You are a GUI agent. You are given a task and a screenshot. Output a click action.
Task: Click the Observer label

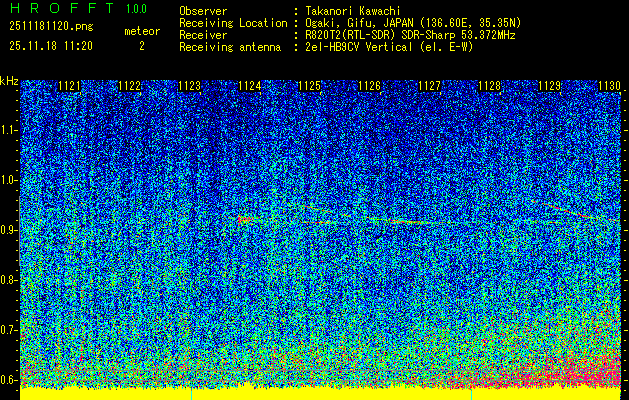point(203,11)
